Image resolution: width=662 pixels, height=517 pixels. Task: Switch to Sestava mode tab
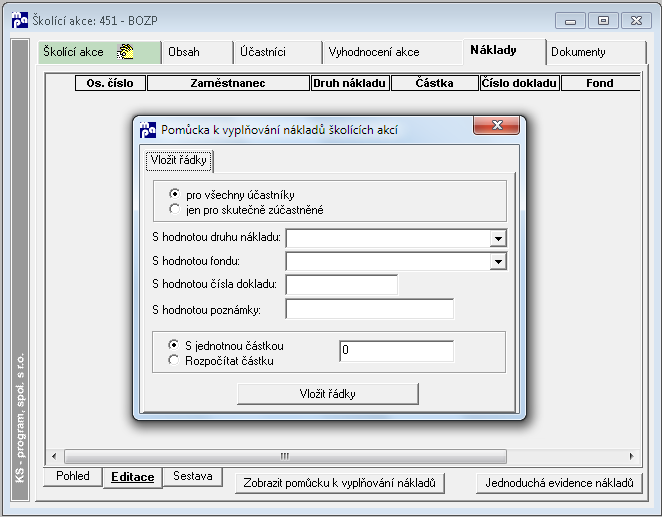click(x=193, y=476)
